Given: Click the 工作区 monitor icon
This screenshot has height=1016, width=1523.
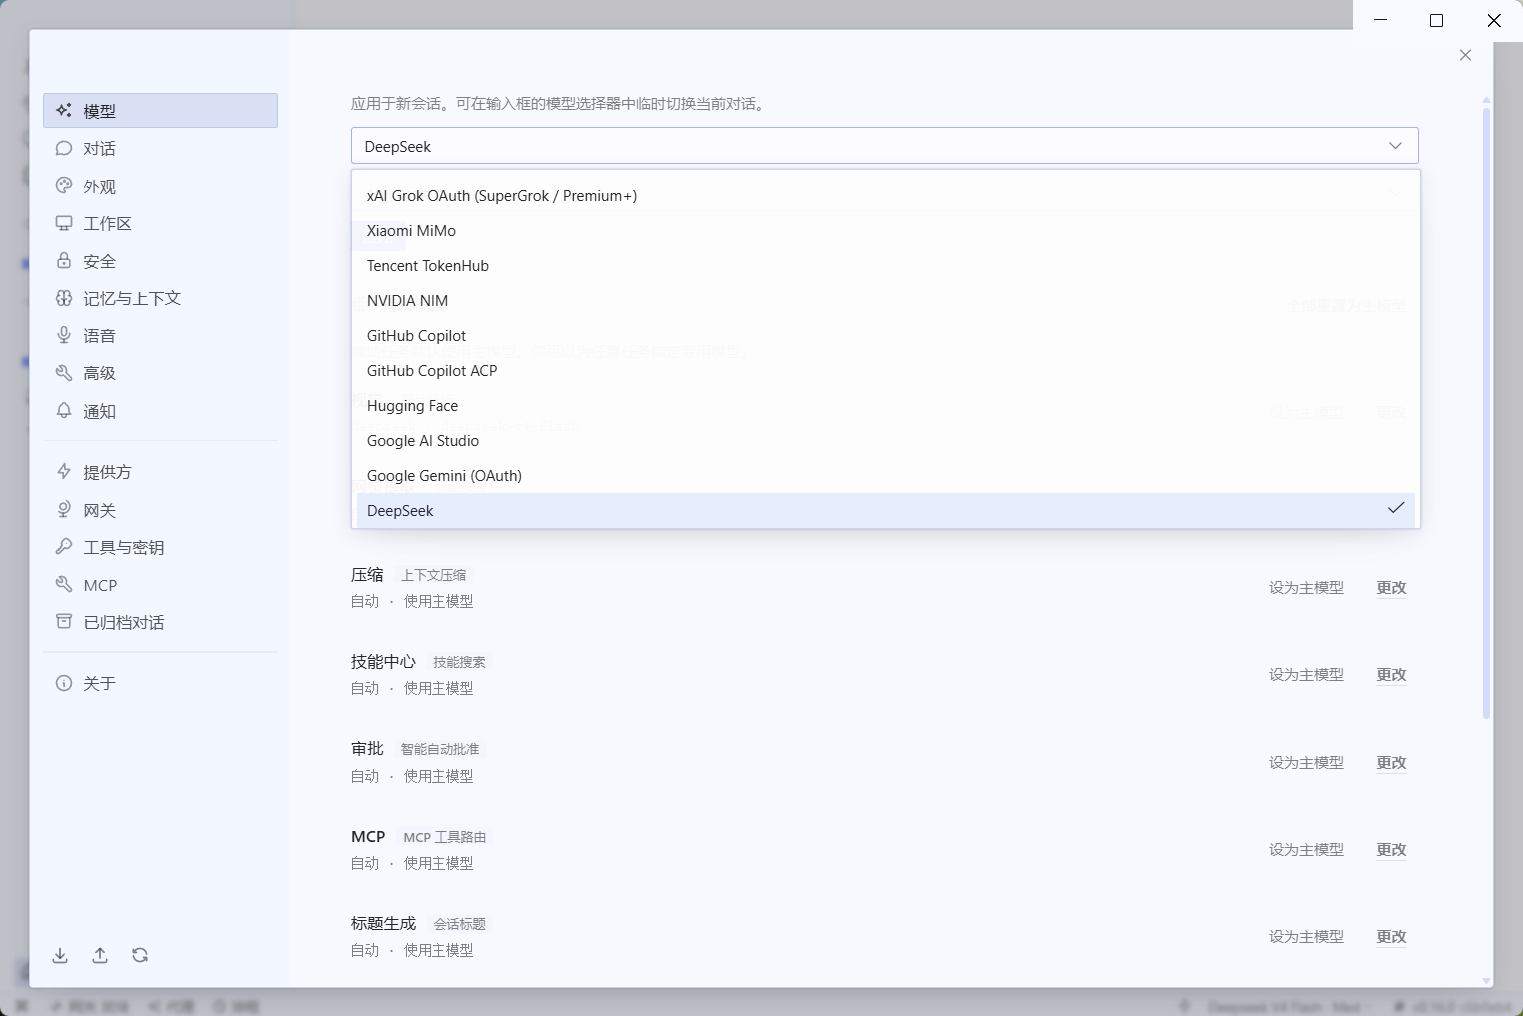Looking at the screenshot, I should [64, 223].
